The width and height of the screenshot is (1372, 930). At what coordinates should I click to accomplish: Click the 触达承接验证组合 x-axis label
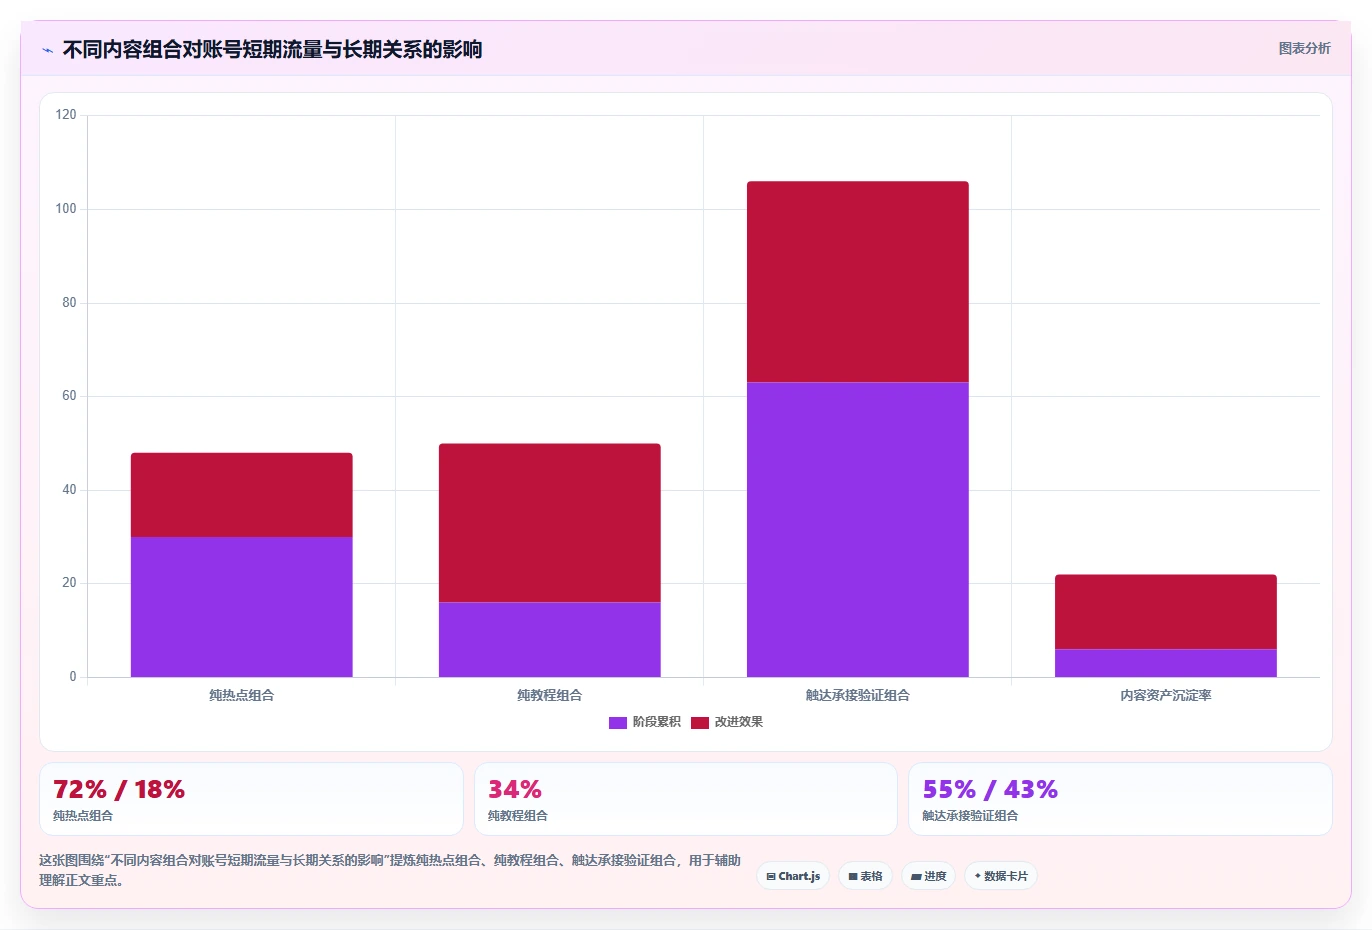tap(857, 695)
